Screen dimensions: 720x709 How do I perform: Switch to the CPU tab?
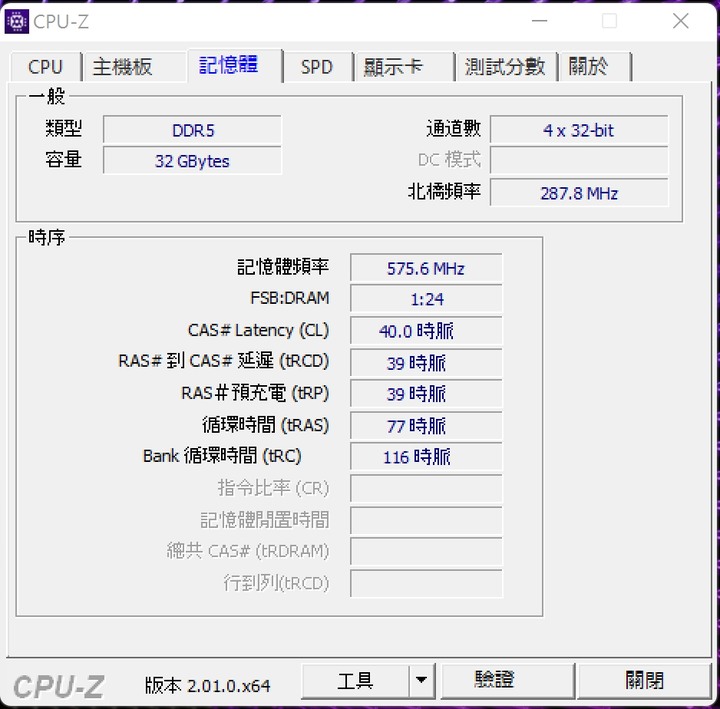[45, 67]
